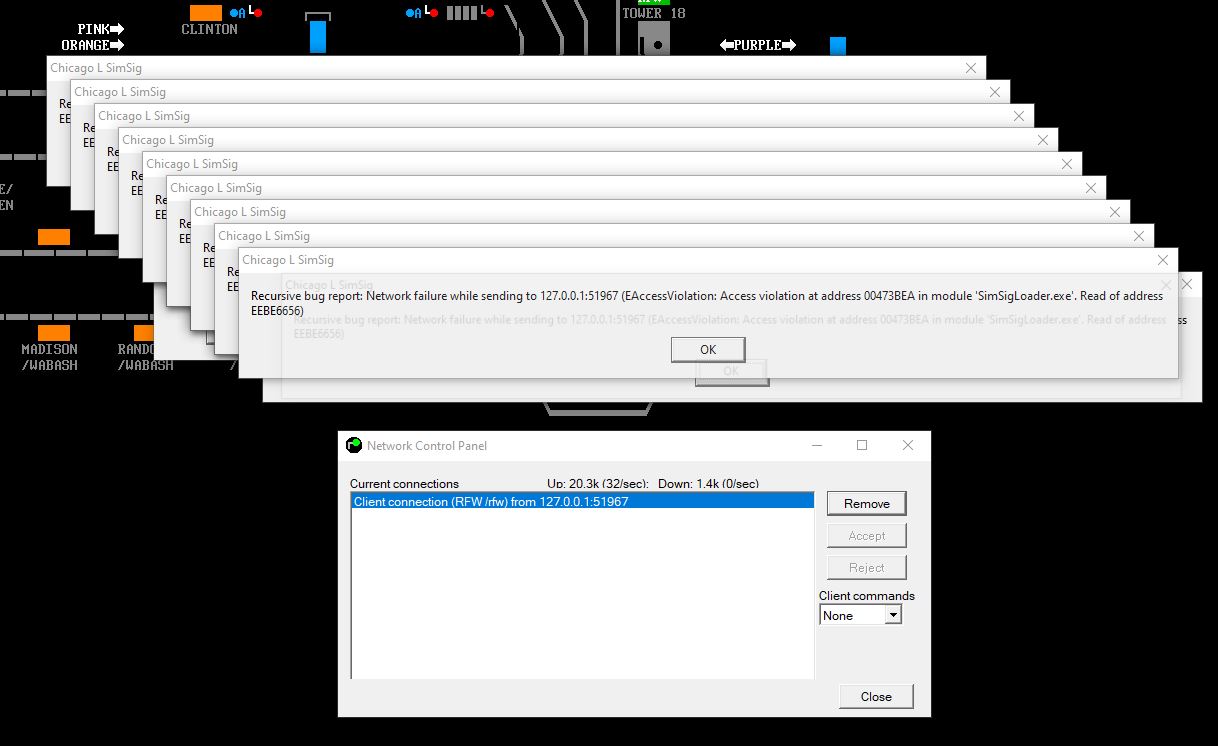Click the Network Control Panel status icon
Image resolution: width=1218 pixels, height=746 pixels.
click(354, 445)
